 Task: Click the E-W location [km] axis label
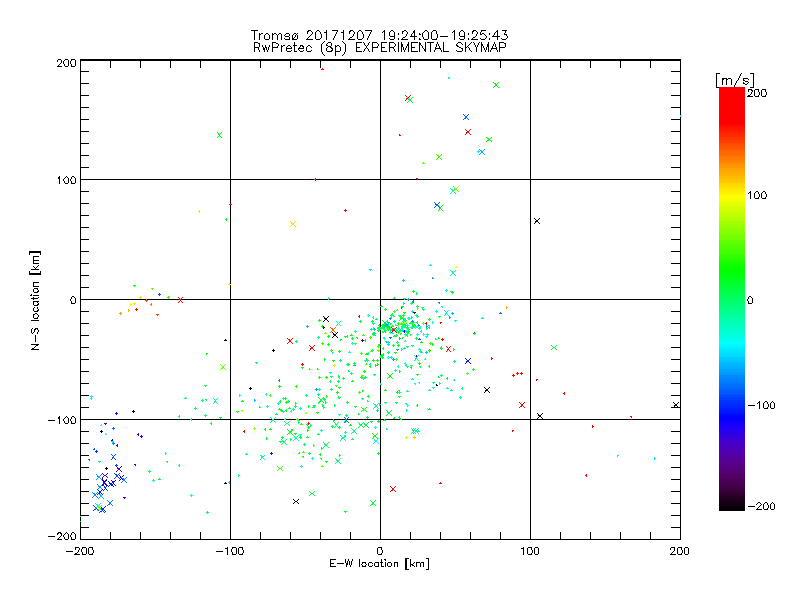tap(380, 563)
